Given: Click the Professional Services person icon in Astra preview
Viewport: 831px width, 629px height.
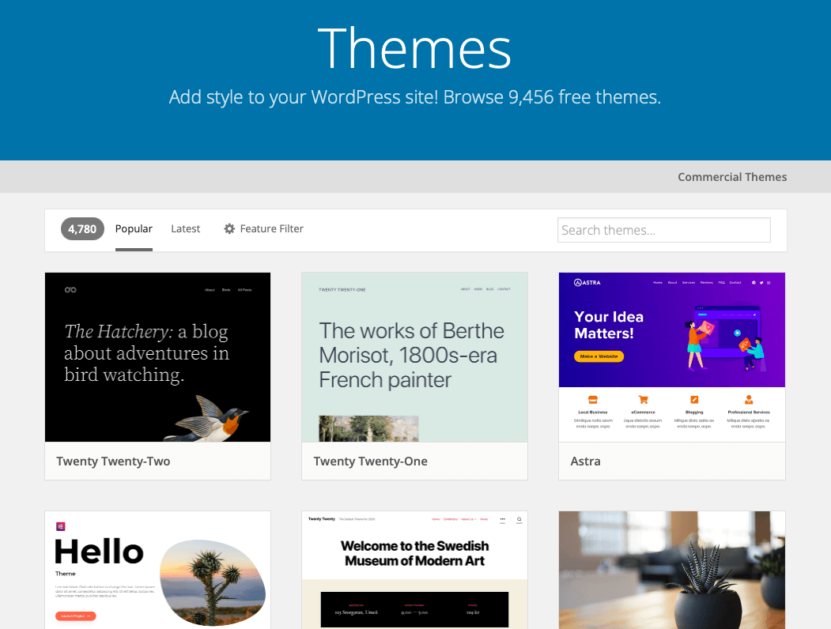Looking at the screenshot, I should [x=748, y=400].
